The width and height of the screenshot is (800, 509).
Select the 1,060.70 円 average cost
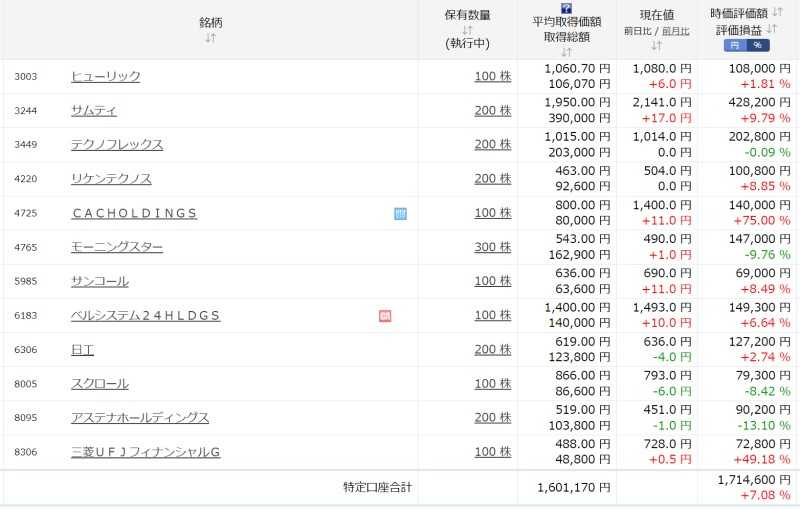pyautogui.click(x=577, y=68)
